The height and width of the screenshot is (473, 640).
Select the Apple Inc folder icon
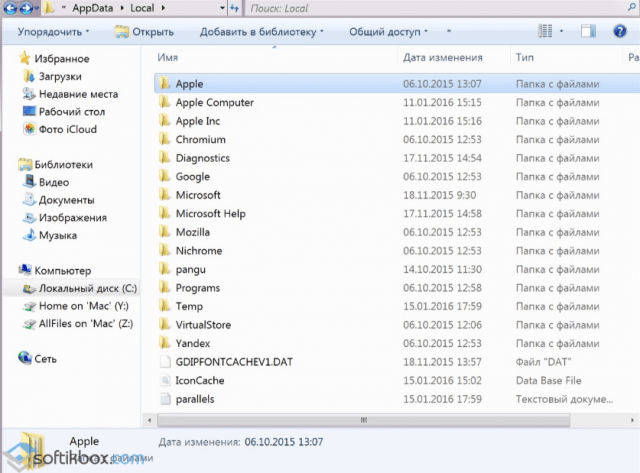(x=164, y=121)
